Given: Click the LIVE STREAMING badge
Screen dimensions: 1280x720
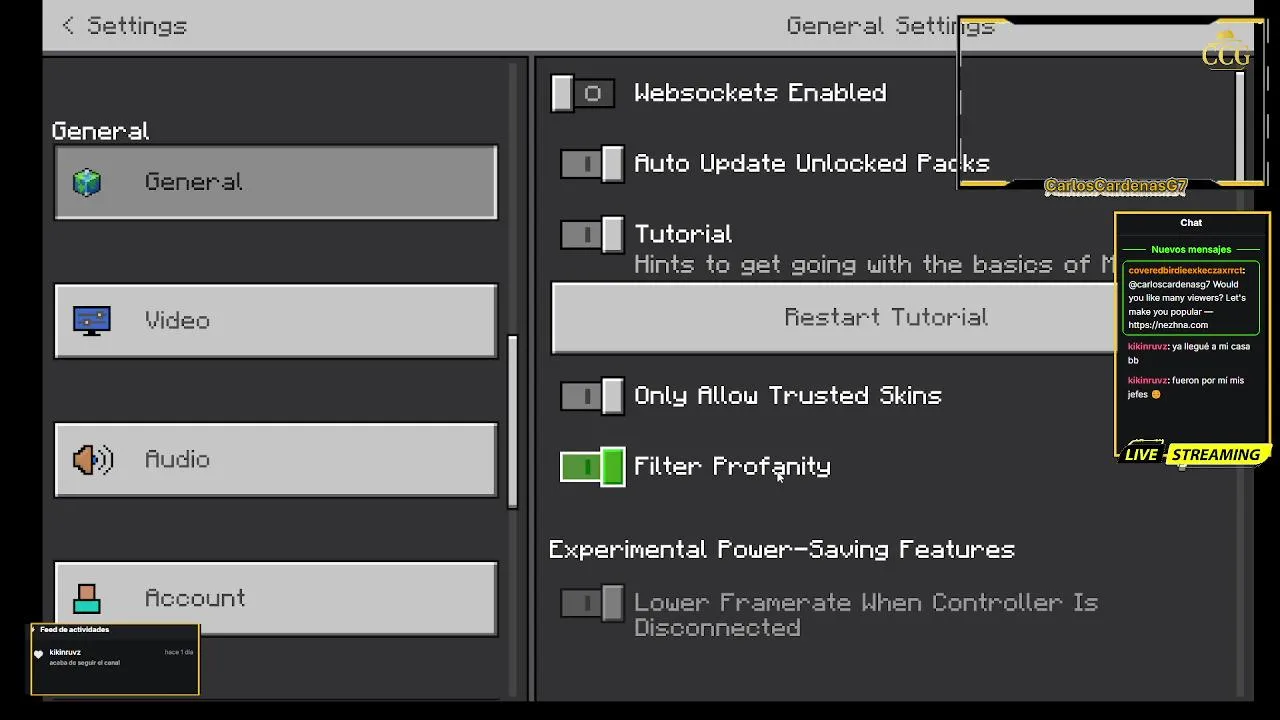Looking at the screenshot, I should 1192,454.
